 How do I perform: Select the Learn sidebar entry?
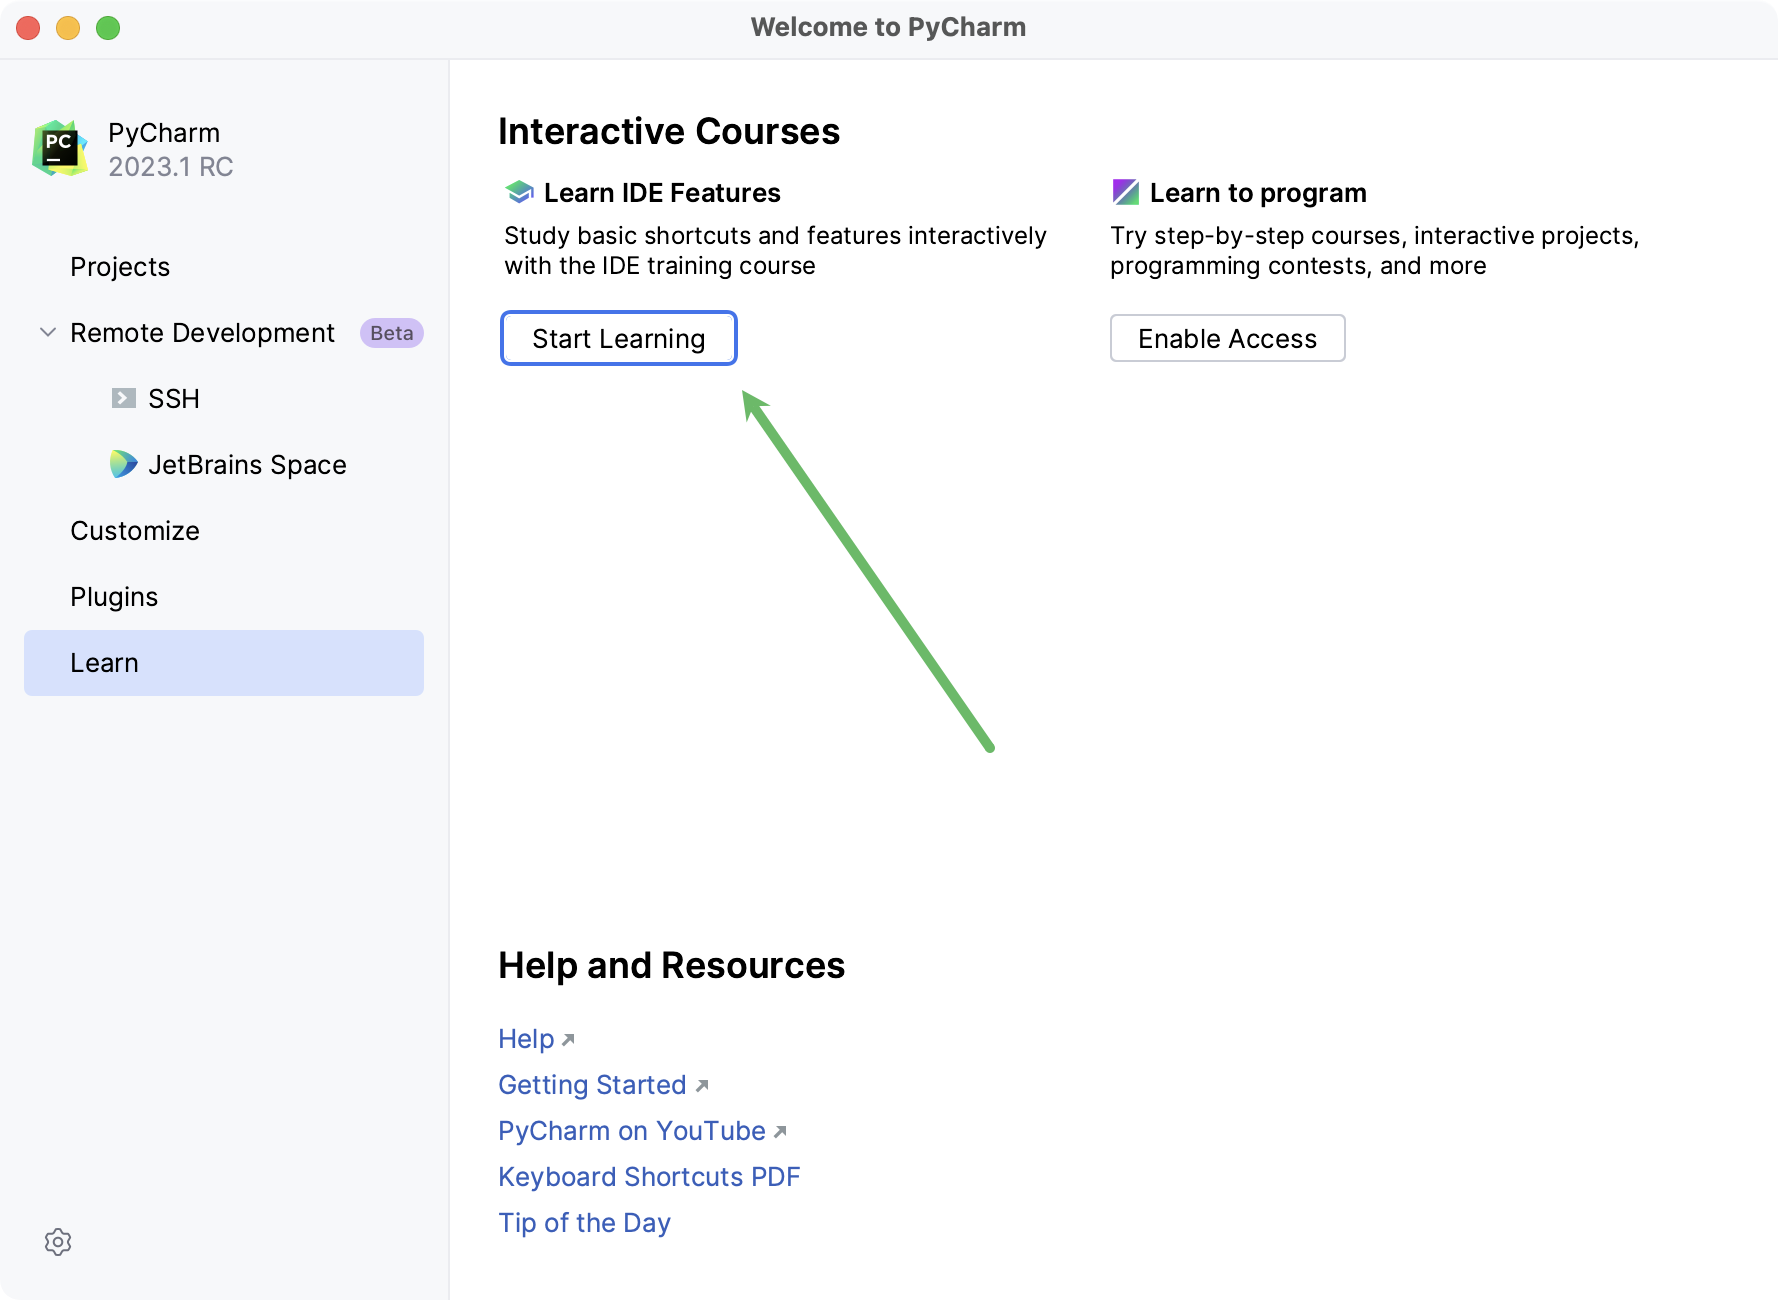click(x=104, y=662)
